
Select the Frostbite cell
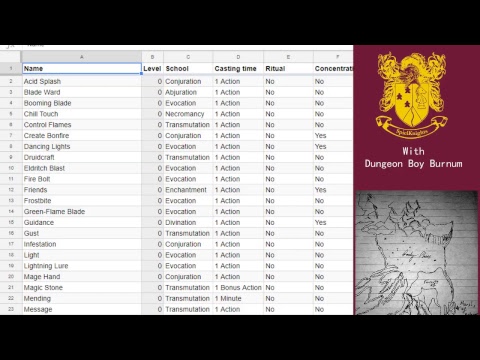(82, 201)
